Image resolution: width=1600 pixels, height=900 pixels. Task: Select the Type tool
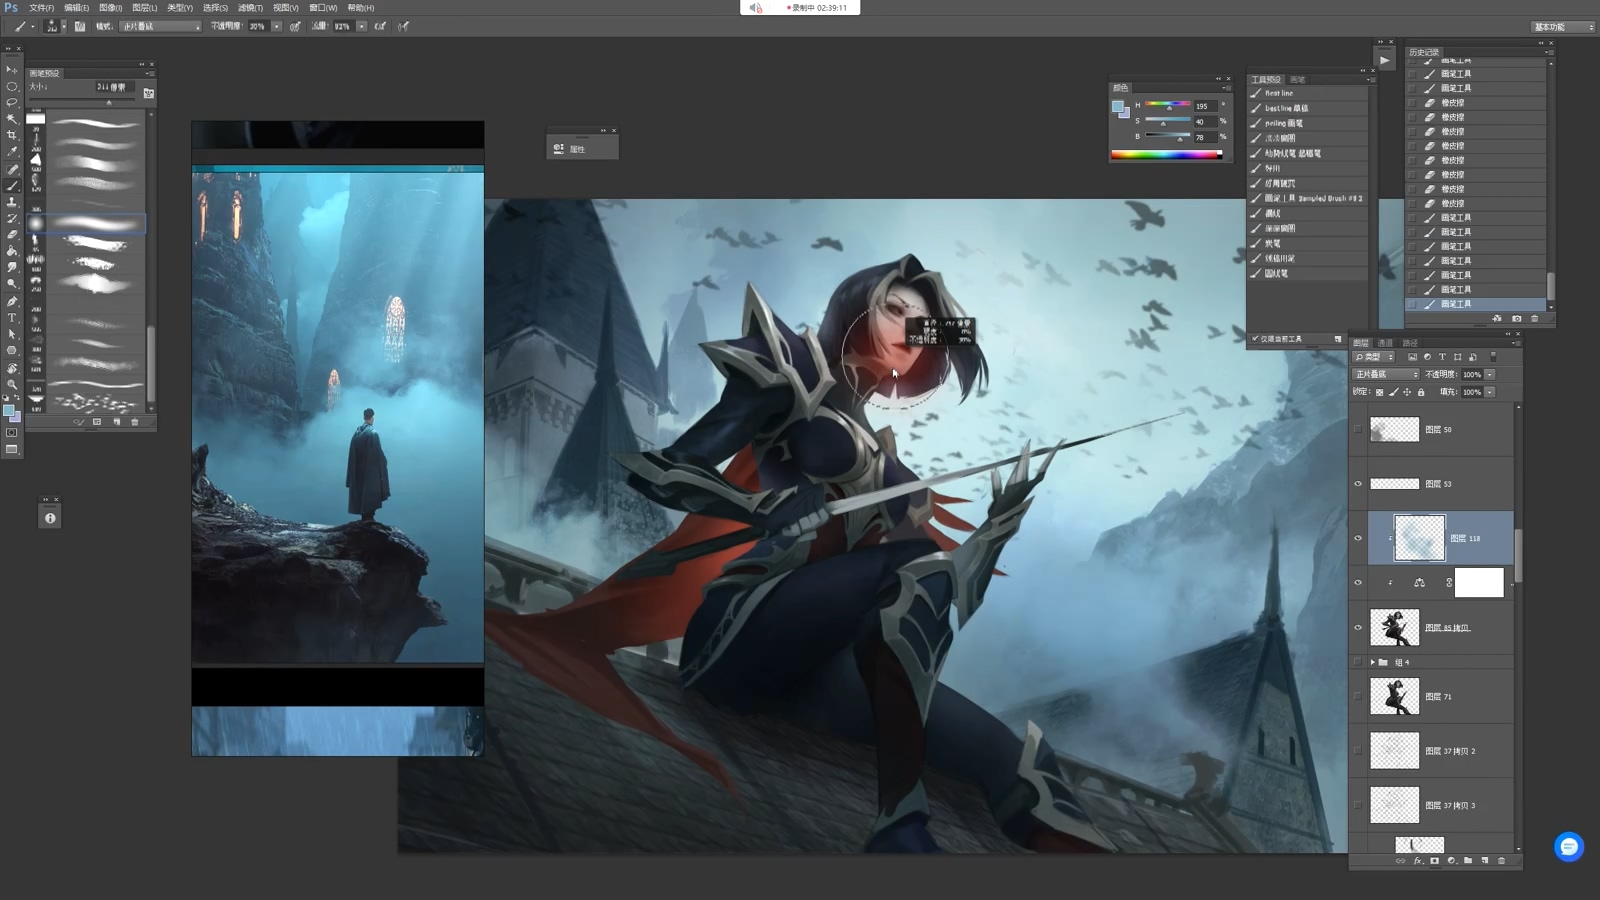[12, 317]
